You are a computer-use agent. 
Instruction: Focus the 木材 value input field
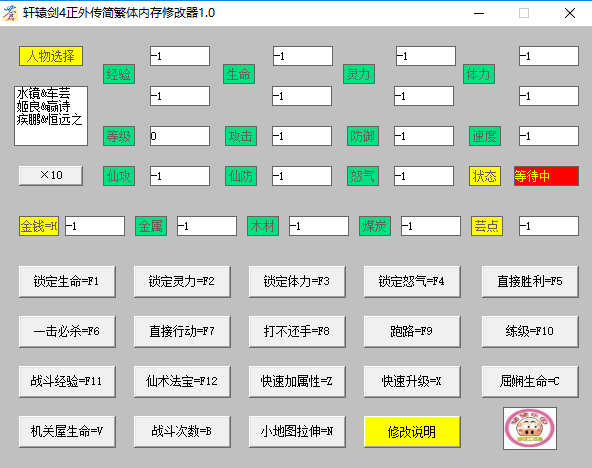pos(319,226)
